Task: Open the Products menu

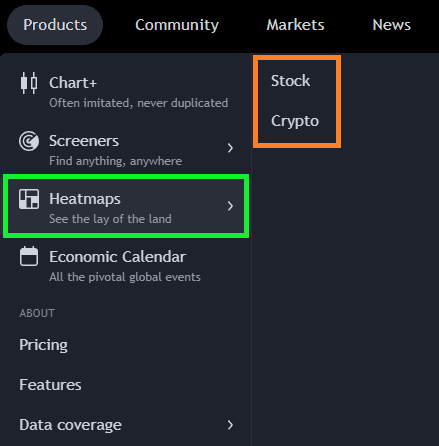Action: (x=55, y=25)
